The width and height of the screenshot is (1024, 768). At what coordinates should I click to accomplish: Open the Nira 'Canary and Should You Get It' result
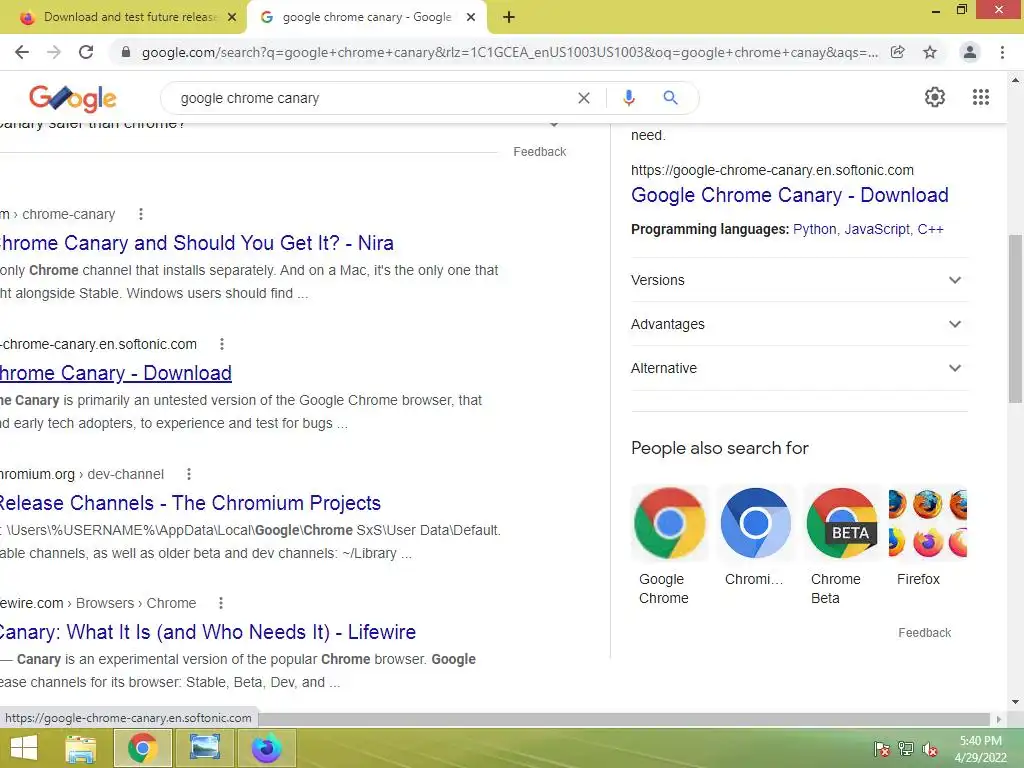pos(197,243)
